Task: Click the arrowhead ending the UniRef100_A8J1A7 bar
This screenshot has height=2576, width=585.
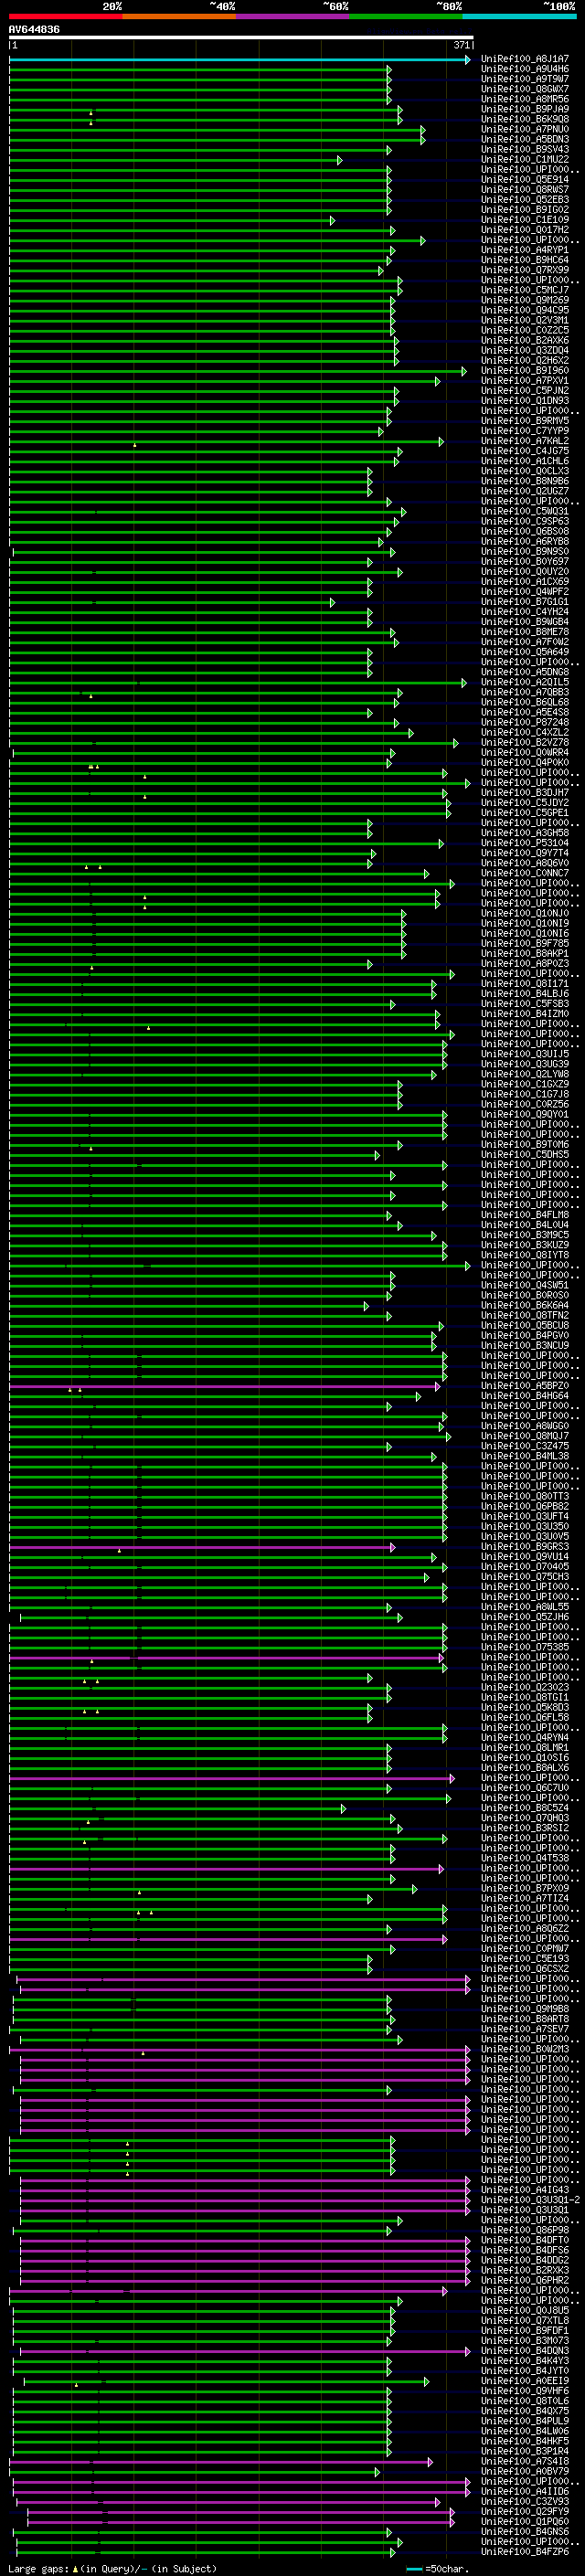Action: 467,60
